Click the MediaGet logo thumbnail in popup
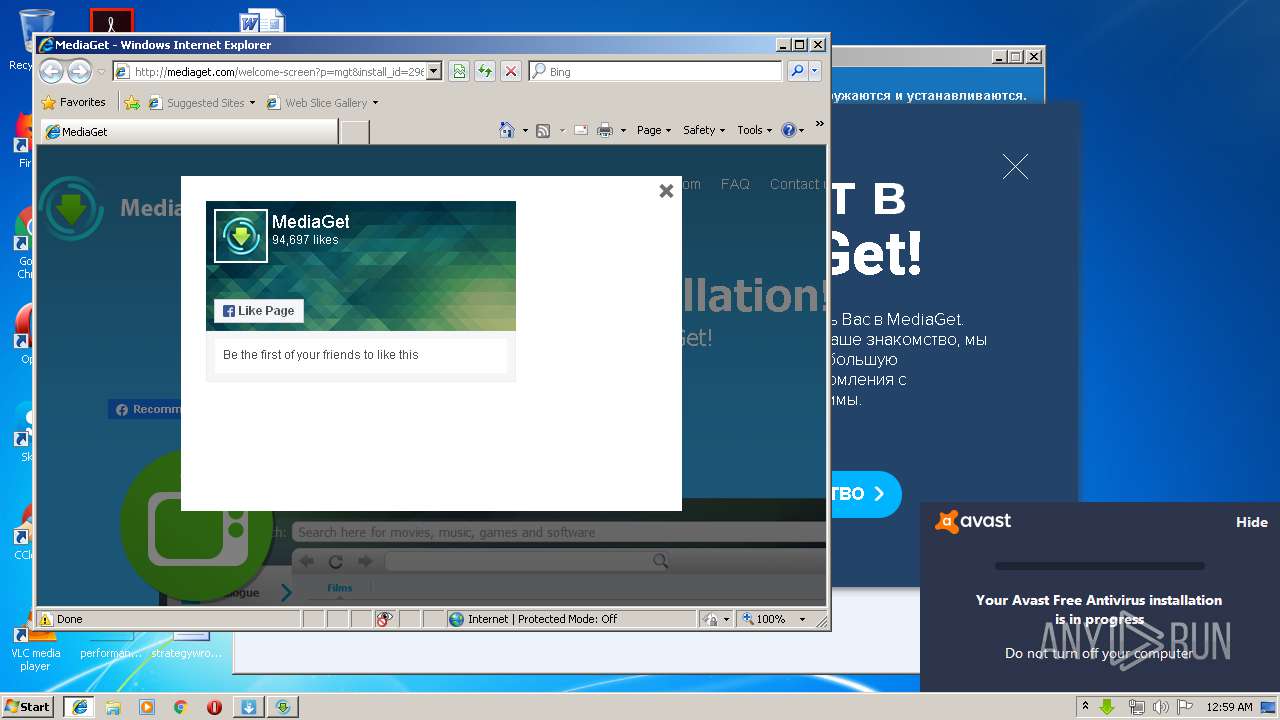 point(241,236)
